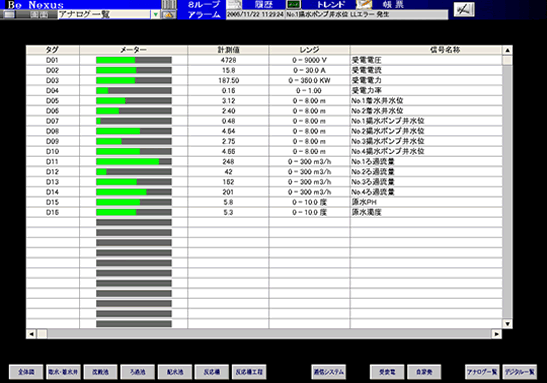Select the アナログ一覧 bottom button
The height and width of the screenshot is (383, 547).
coord(482,372)
